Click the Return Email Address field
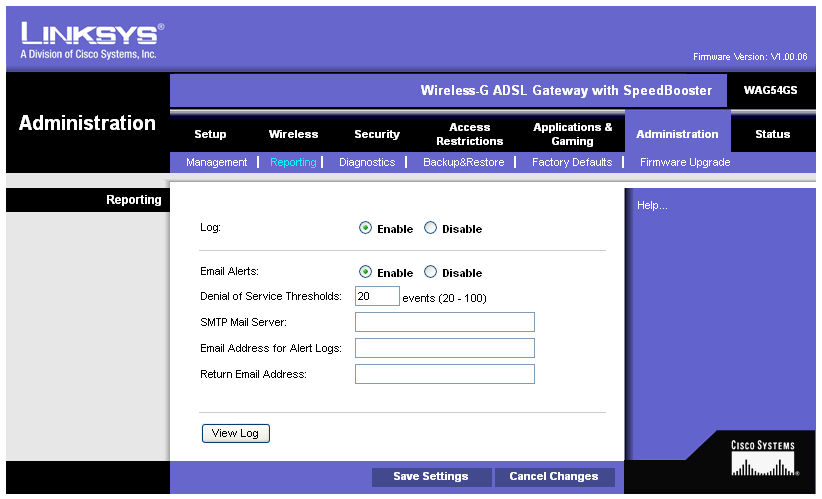This screenshot has height=499, width=822. click(x=445, y=374)
